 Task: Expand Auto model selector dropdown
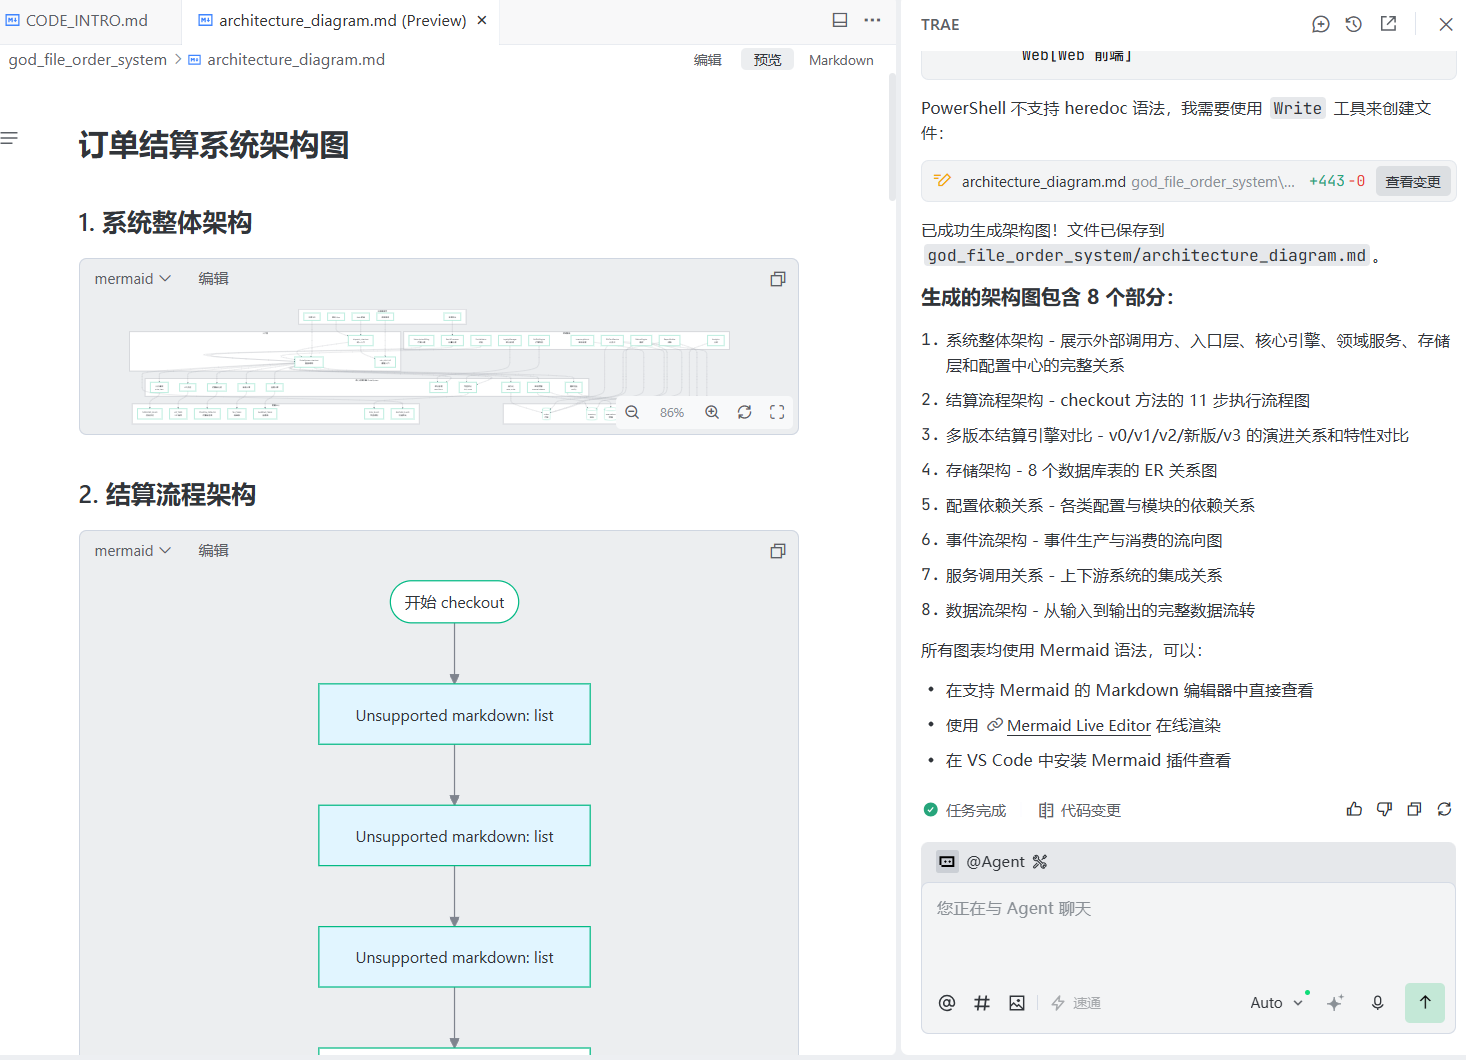pos(1277,1003)
